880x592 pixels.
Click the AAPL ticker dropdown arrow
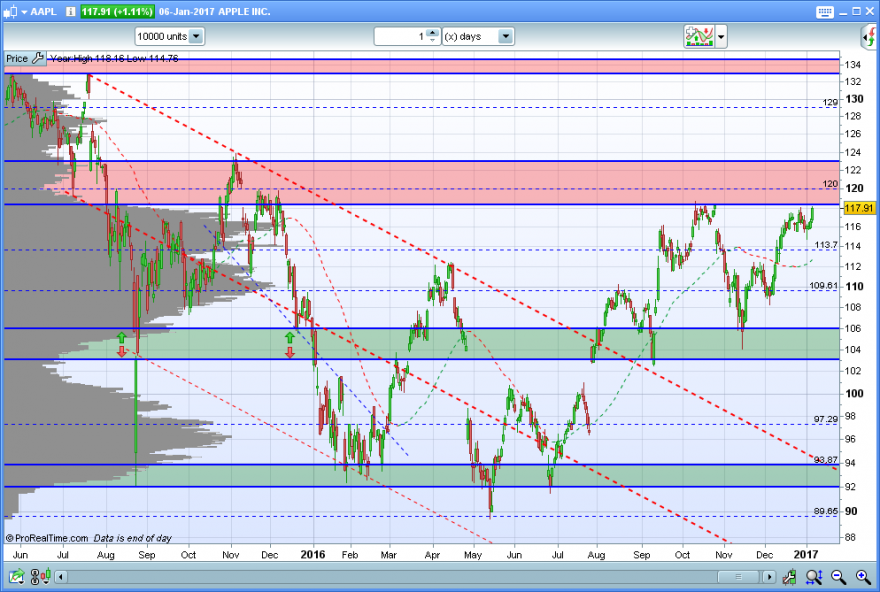[24, 12]
